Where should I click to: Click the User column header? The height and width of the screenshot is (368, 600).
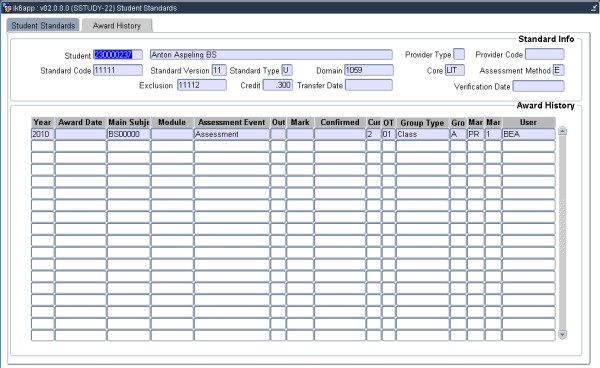pyautogui.click(x=528, y=122)
